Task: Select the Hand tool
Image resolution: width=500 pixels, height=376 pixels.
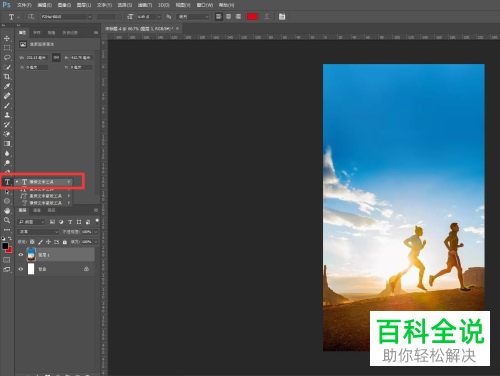Action: [x=7, y=211]
